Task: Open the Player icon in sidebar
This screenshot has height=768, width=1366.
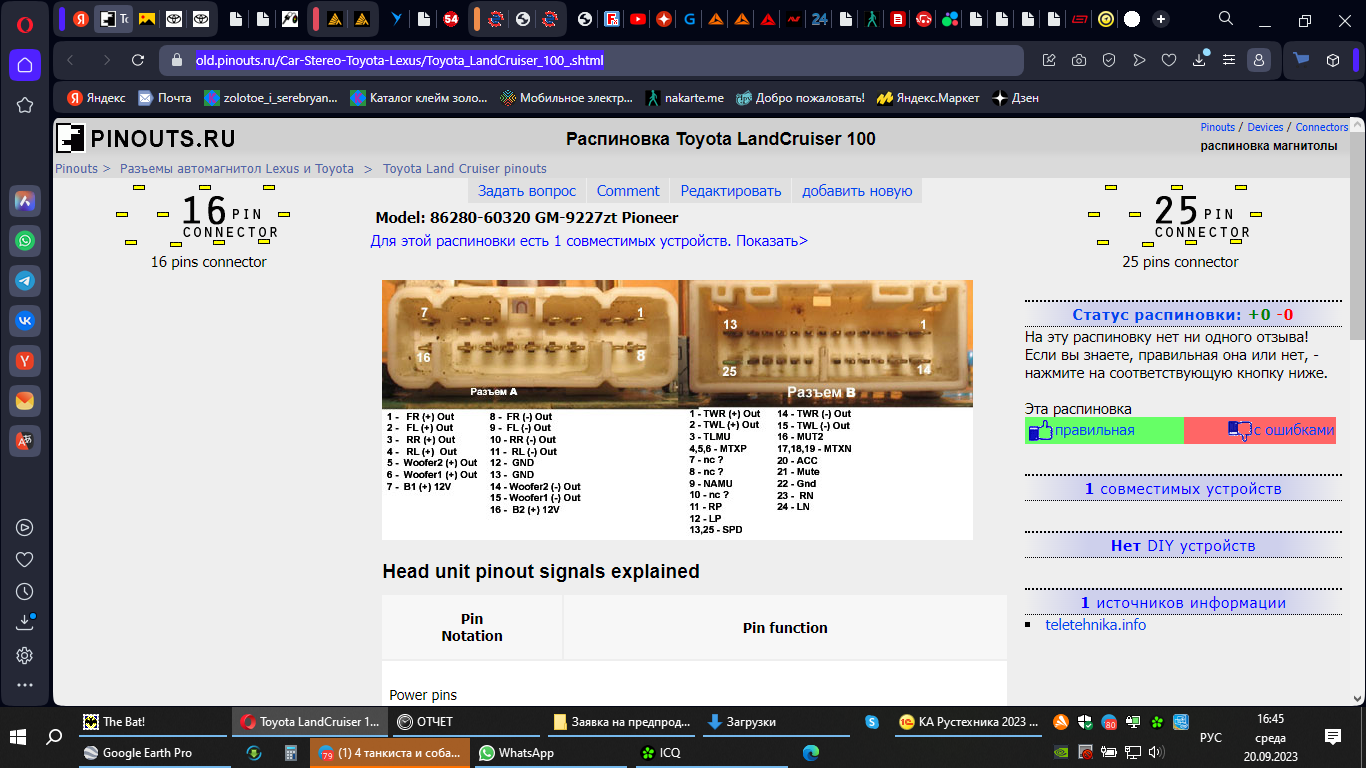Action: pos(25,527)
